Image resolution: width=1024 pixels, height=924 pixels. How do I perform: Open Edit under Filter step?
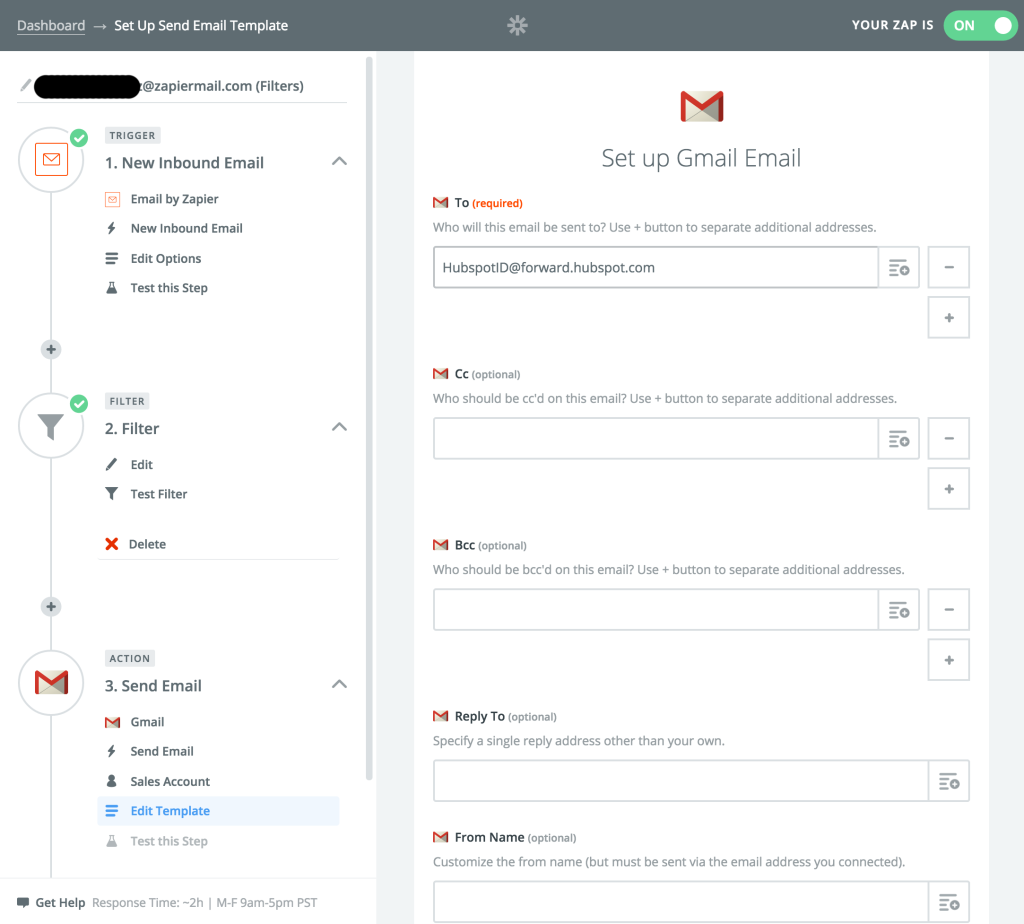[141, 465]
